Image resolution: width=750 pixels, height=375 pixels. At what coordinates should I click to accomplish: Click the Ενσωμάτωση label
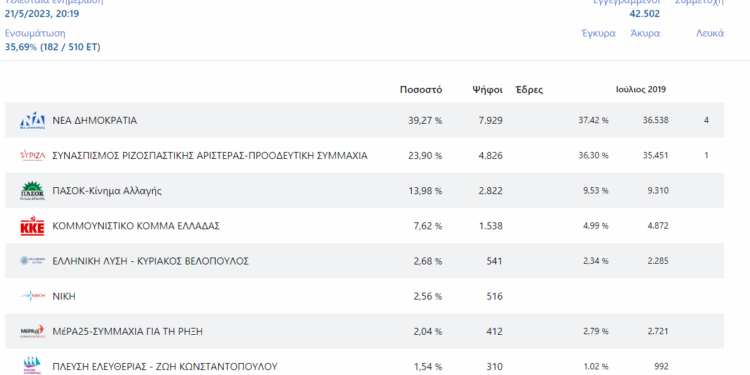pos(35,33)
